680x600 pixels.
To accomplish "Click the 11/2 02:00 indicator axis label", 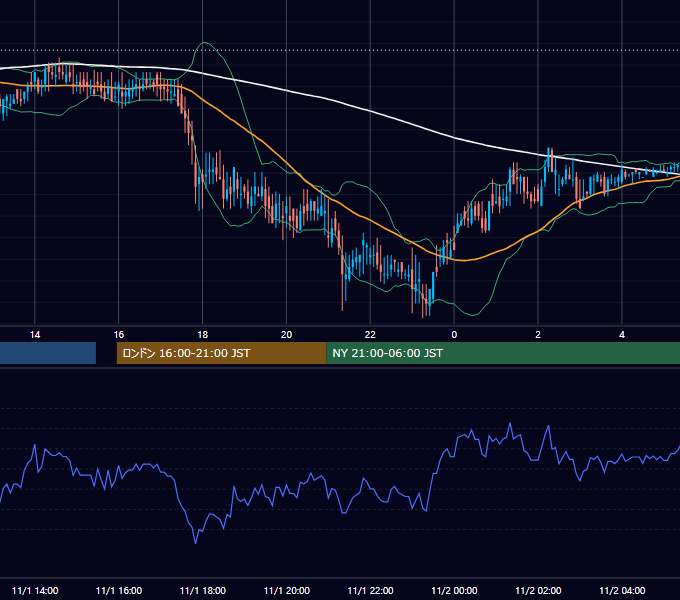I will [x=538, y=590].
